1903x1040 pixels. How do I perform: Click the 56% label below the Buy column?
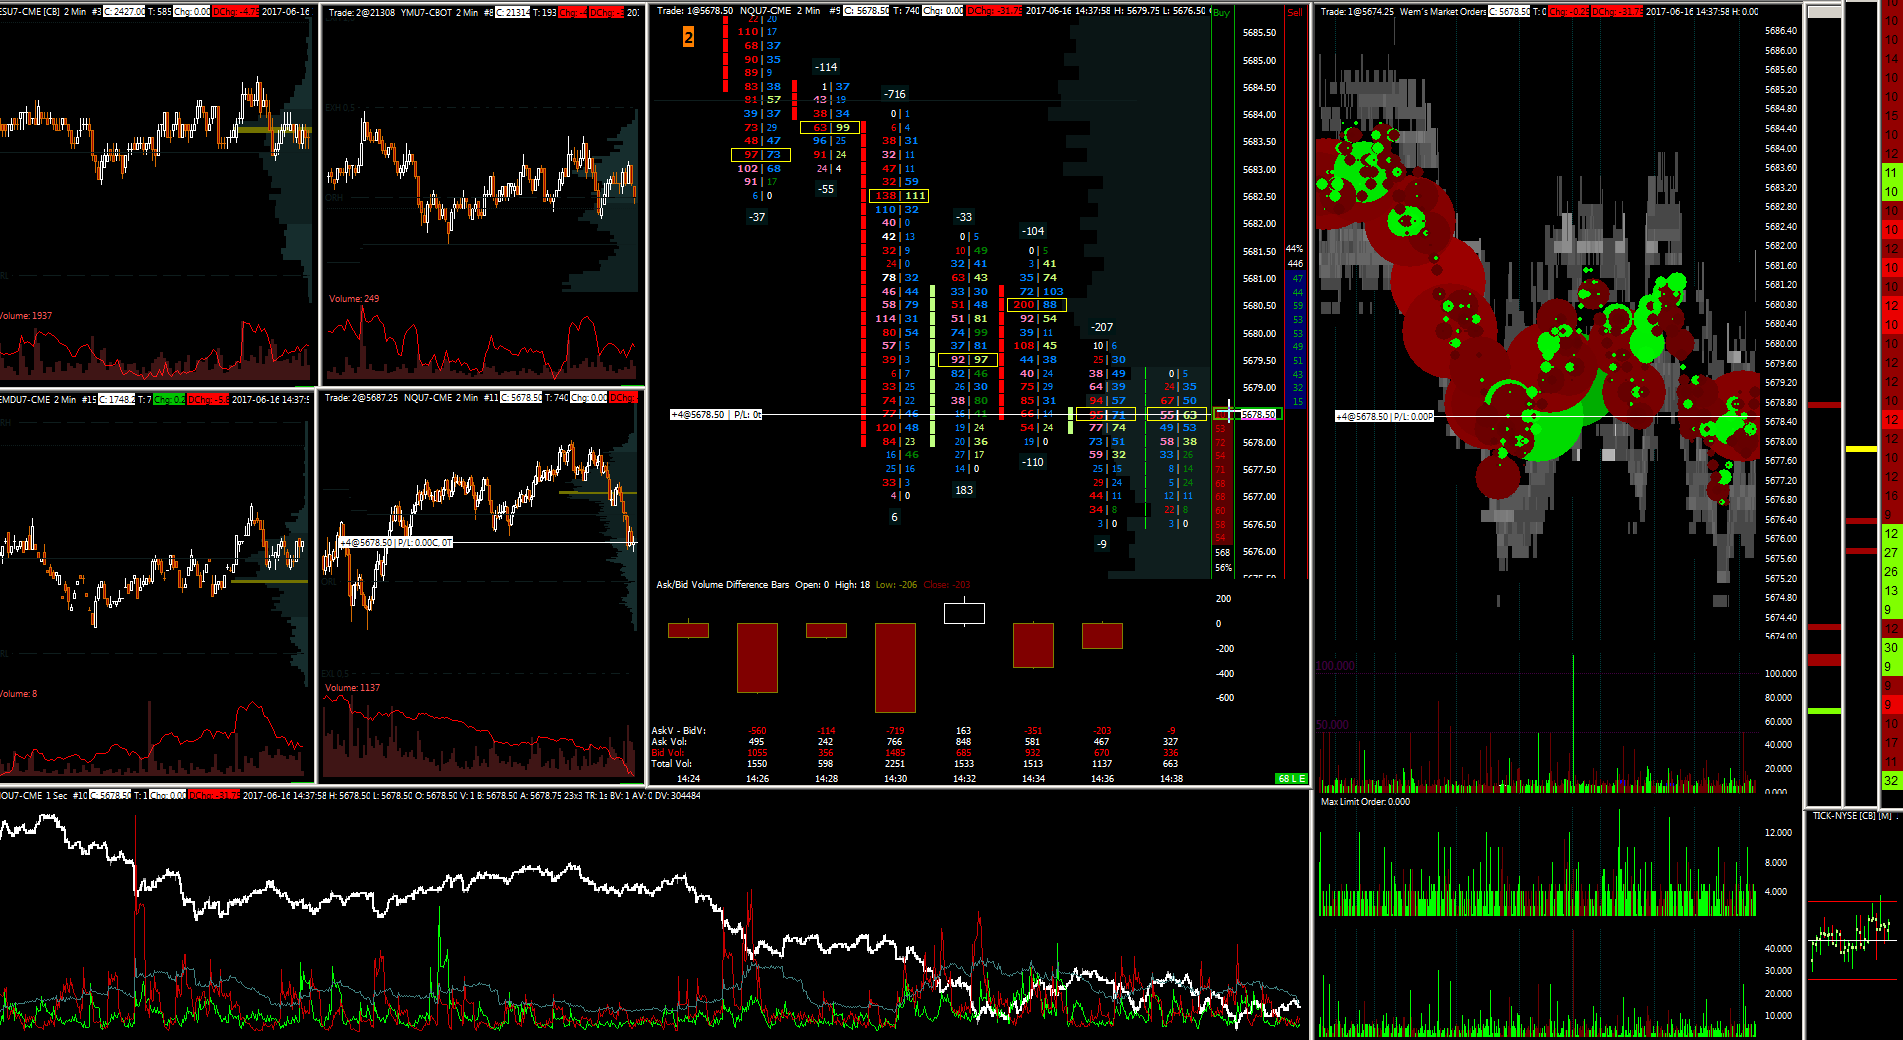1223,568
